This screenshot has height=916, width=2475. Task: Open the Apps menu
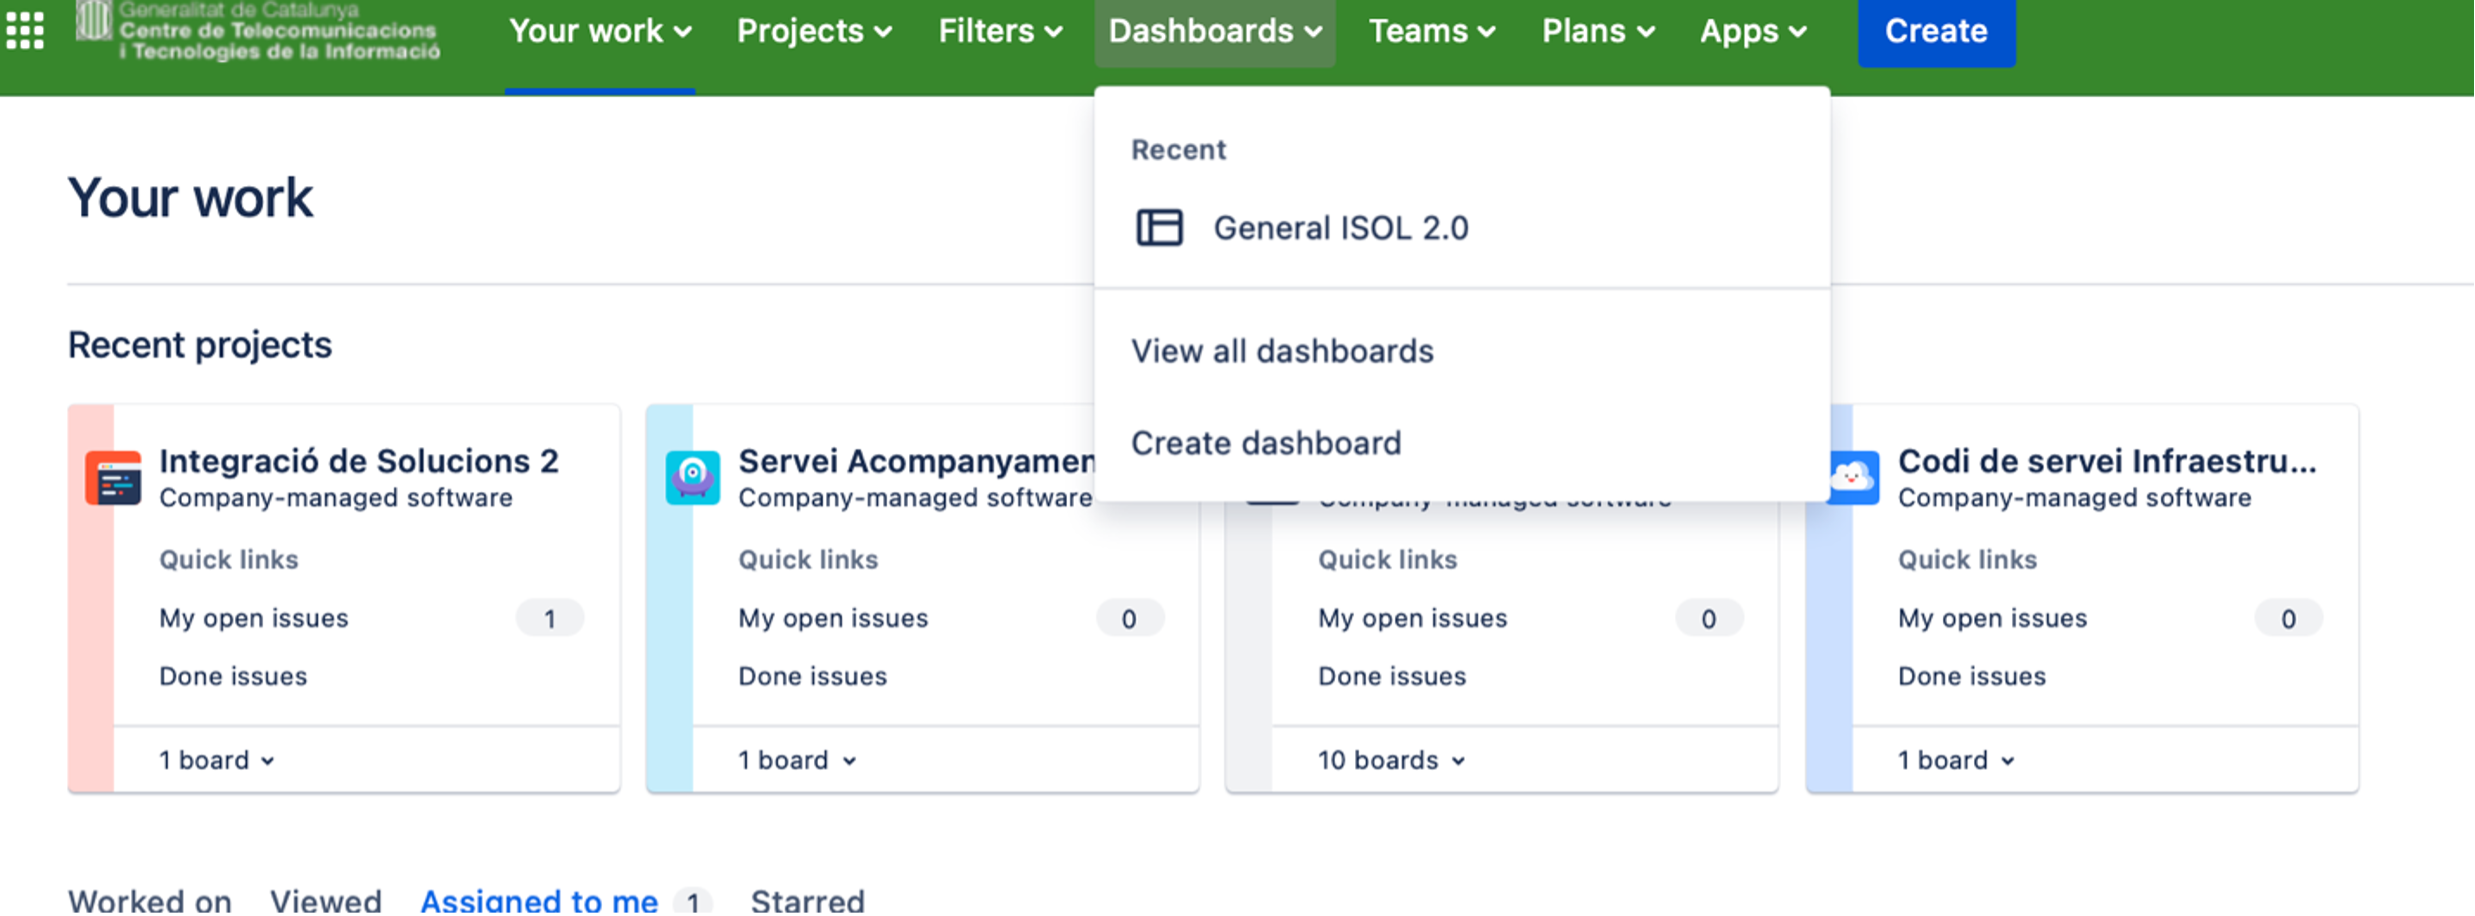[x=1752, y=31]
